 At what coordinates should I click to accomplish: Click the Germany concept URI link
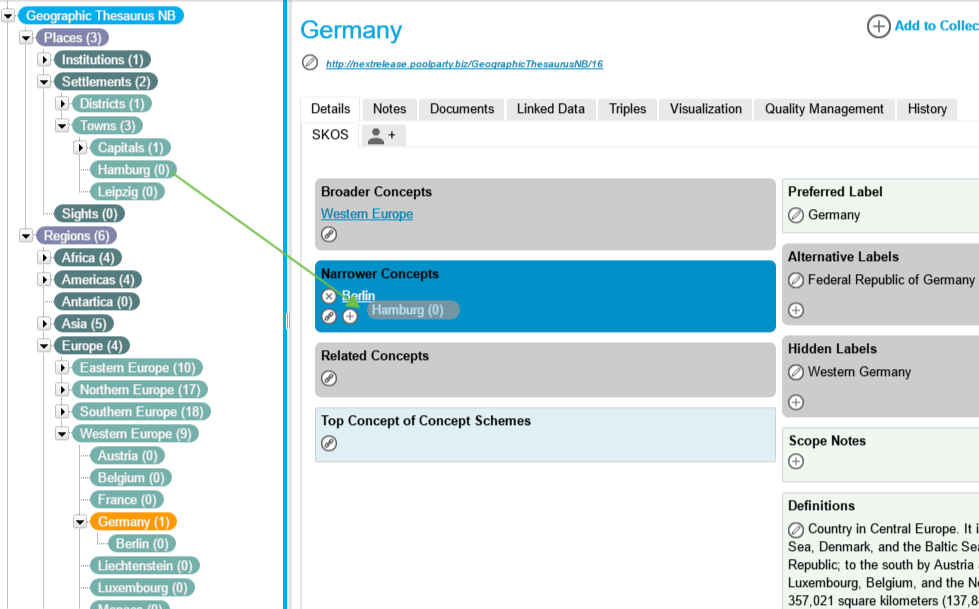[x=464, y=64]
